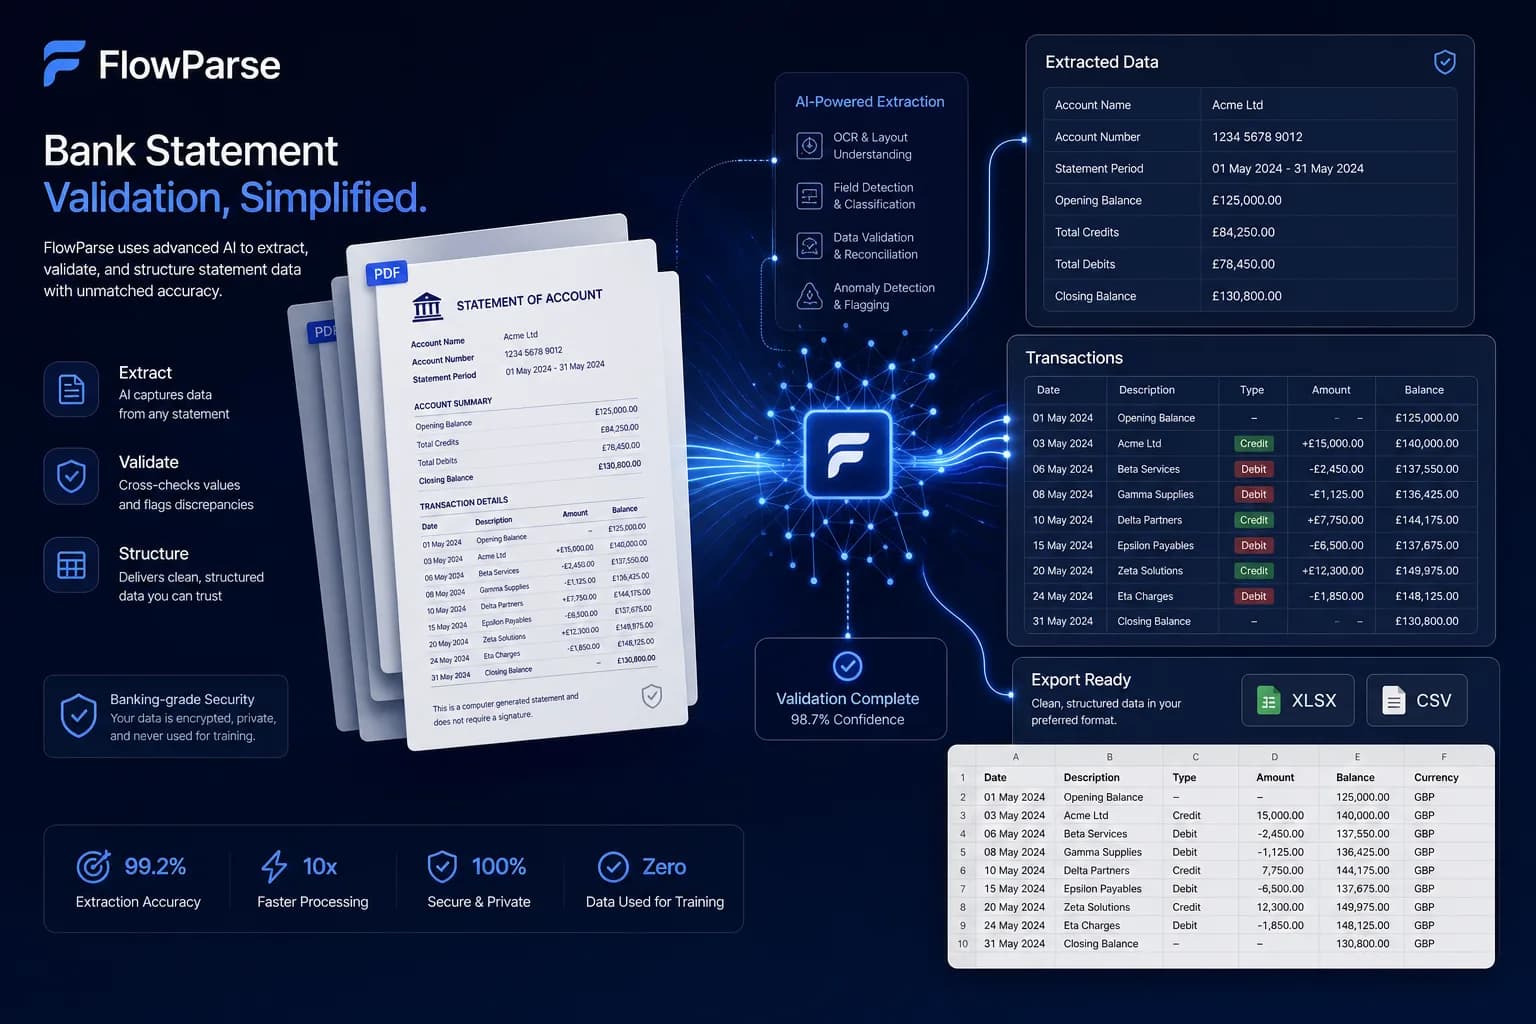Click the Credit badge for Delta Partners transaction

click(x=1253, y=520)
